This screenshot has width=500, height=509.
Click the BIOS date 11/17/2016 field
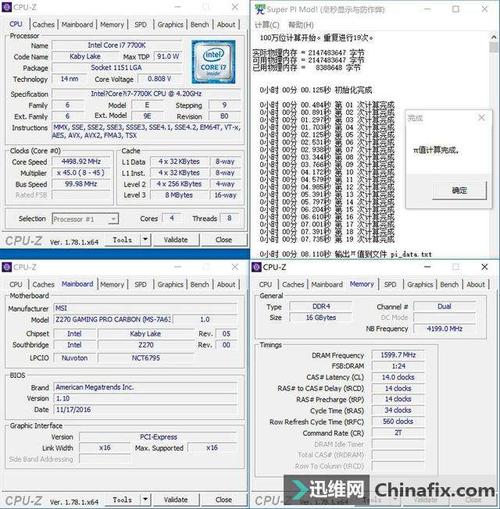coord(145,409)
